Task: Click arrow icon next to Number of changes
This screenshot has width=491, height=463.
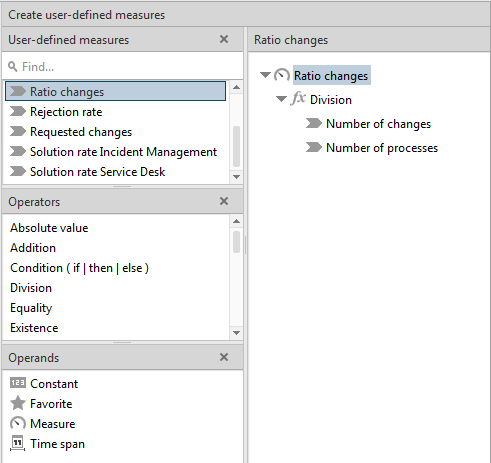Action: coord(314,123)
